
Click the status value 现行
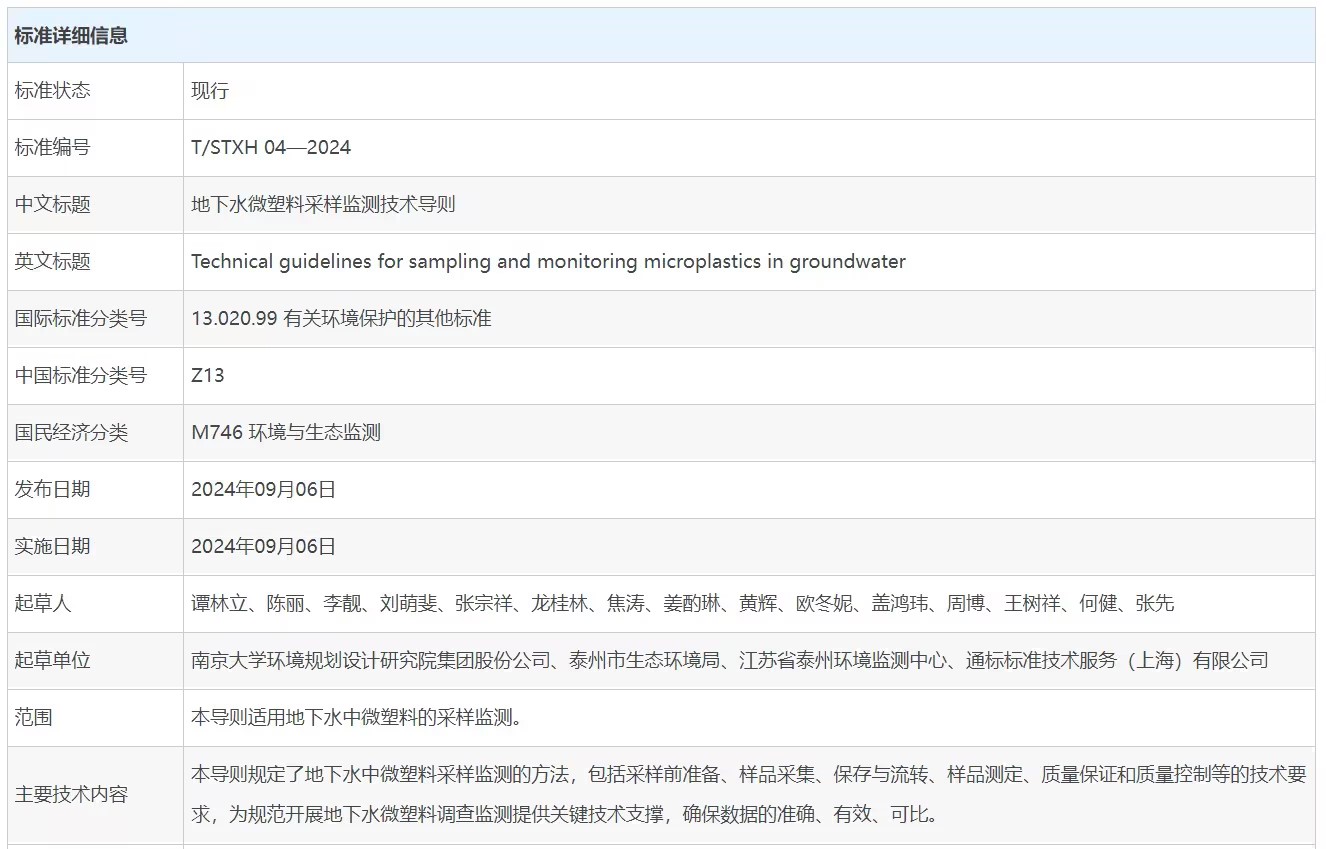point(210,91)
